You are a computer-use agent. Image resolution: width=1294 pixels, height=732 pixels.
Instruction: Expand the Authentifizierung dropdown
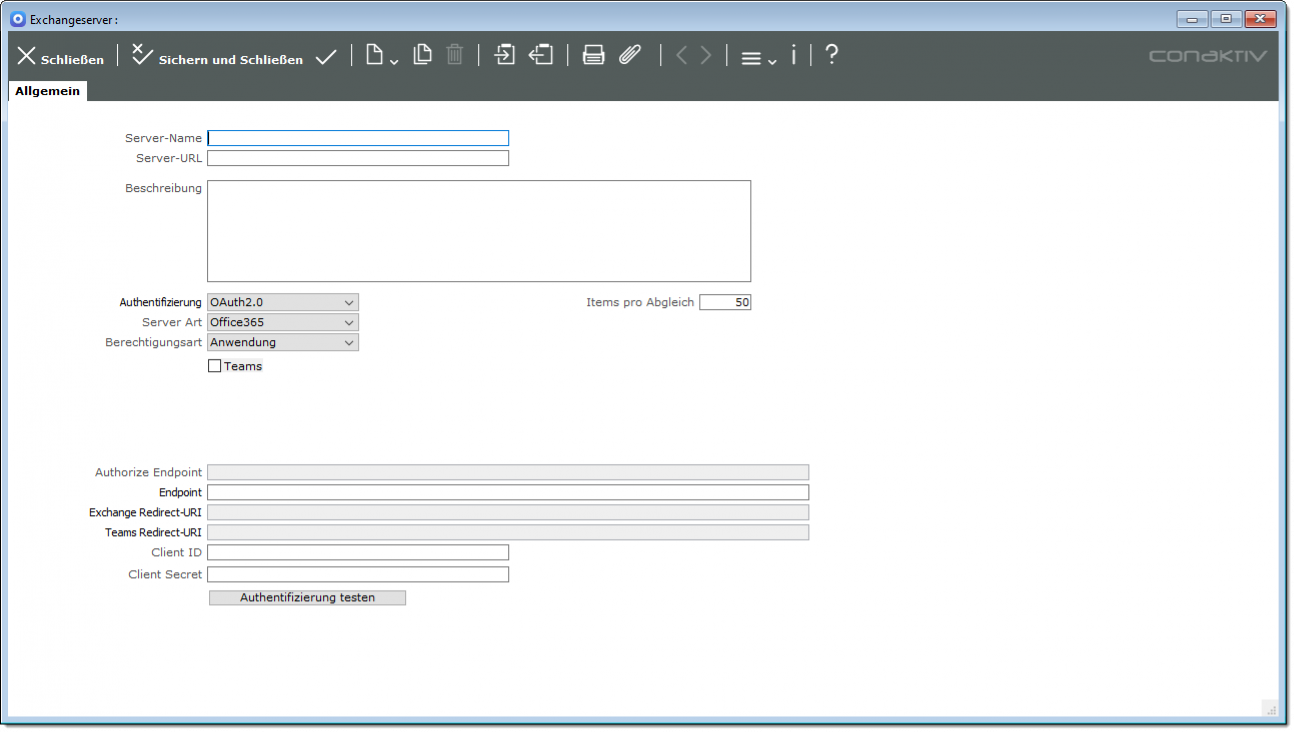[282, 302]
